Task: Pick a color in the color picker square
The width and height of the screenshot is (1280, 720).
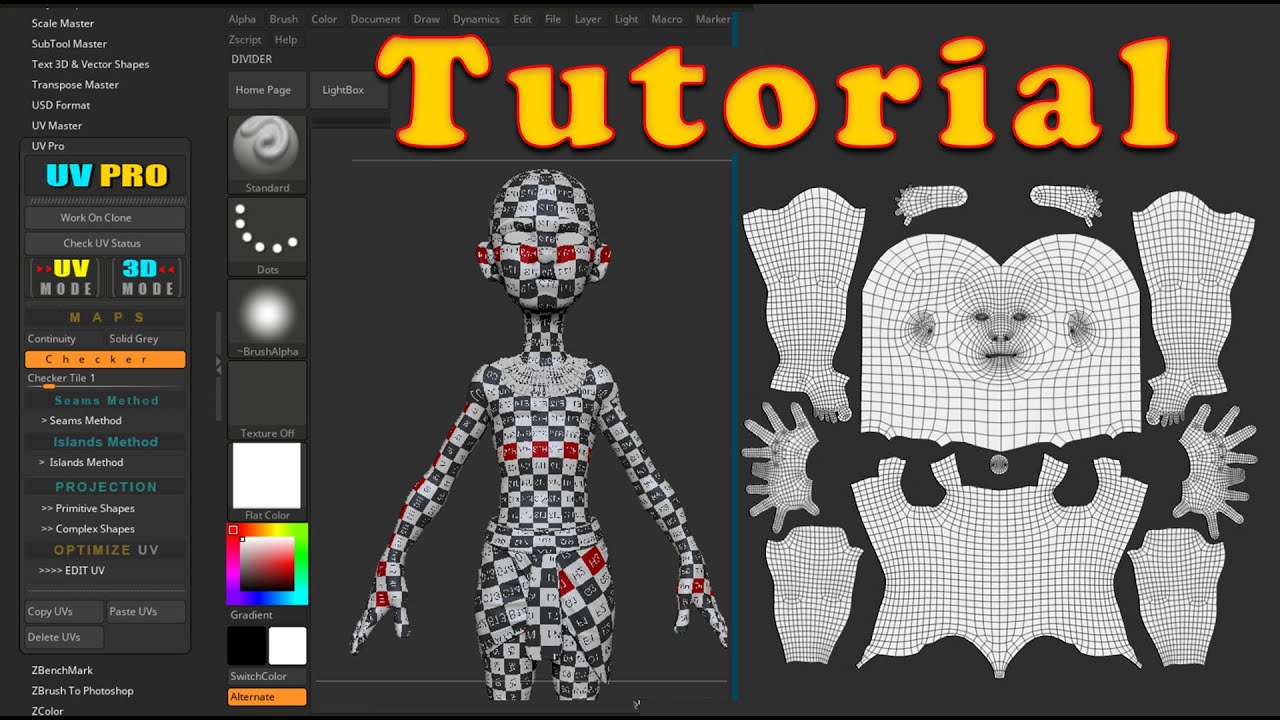Action: click(x=267, y=564)
